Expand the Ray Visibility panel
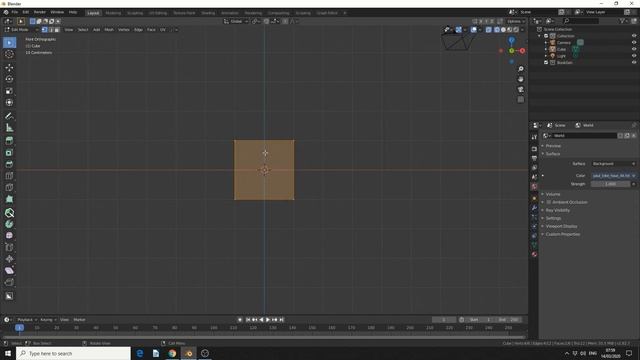This screenshot has height=360, width=640. click(x=557, y=210)
